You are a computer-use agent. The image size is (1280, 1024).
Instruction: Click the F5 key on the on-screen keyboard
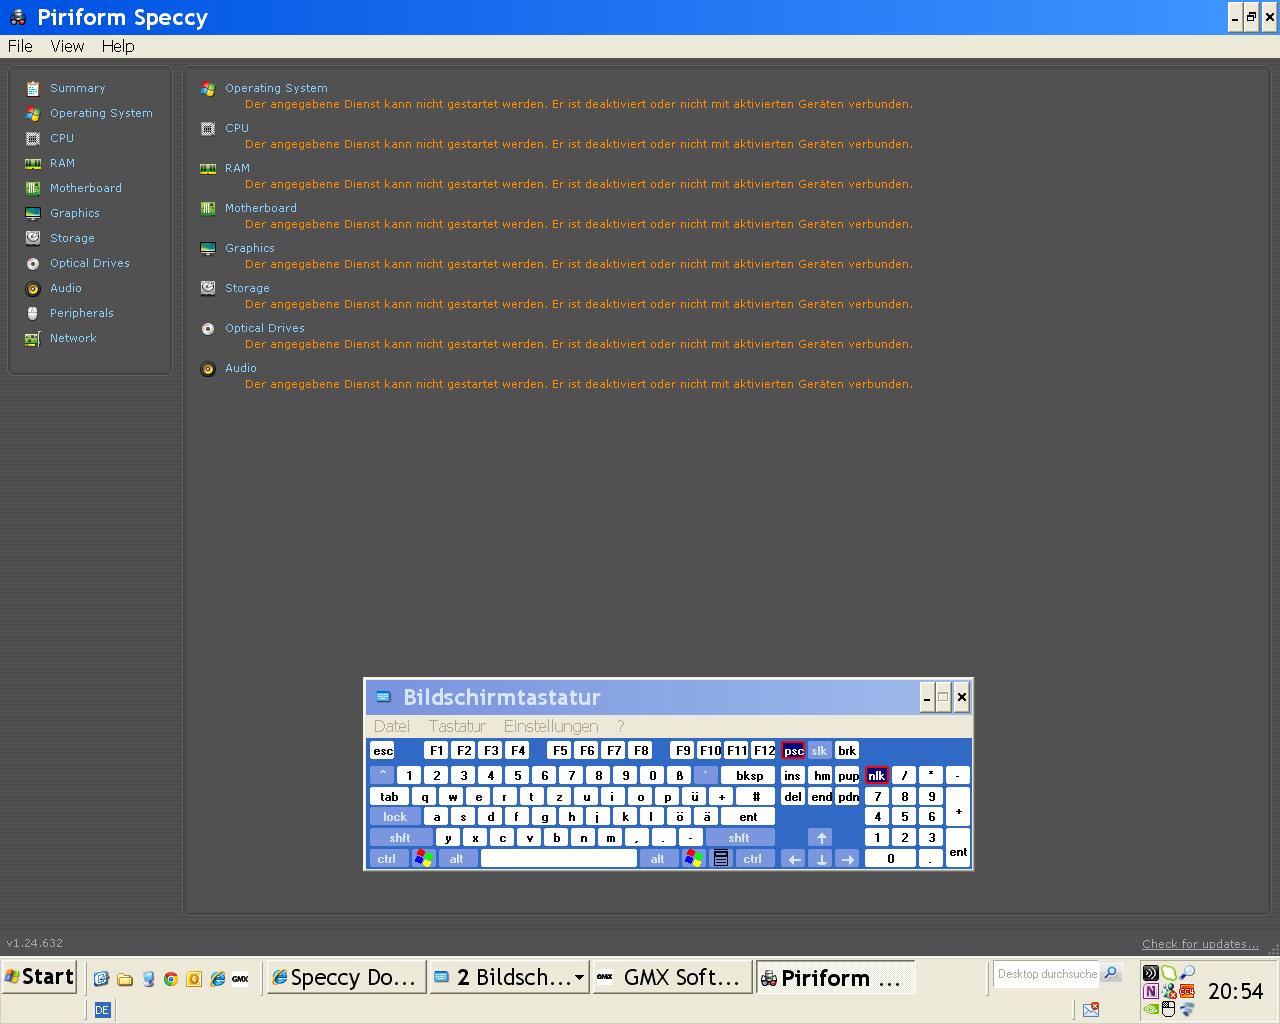coord(560,751)
